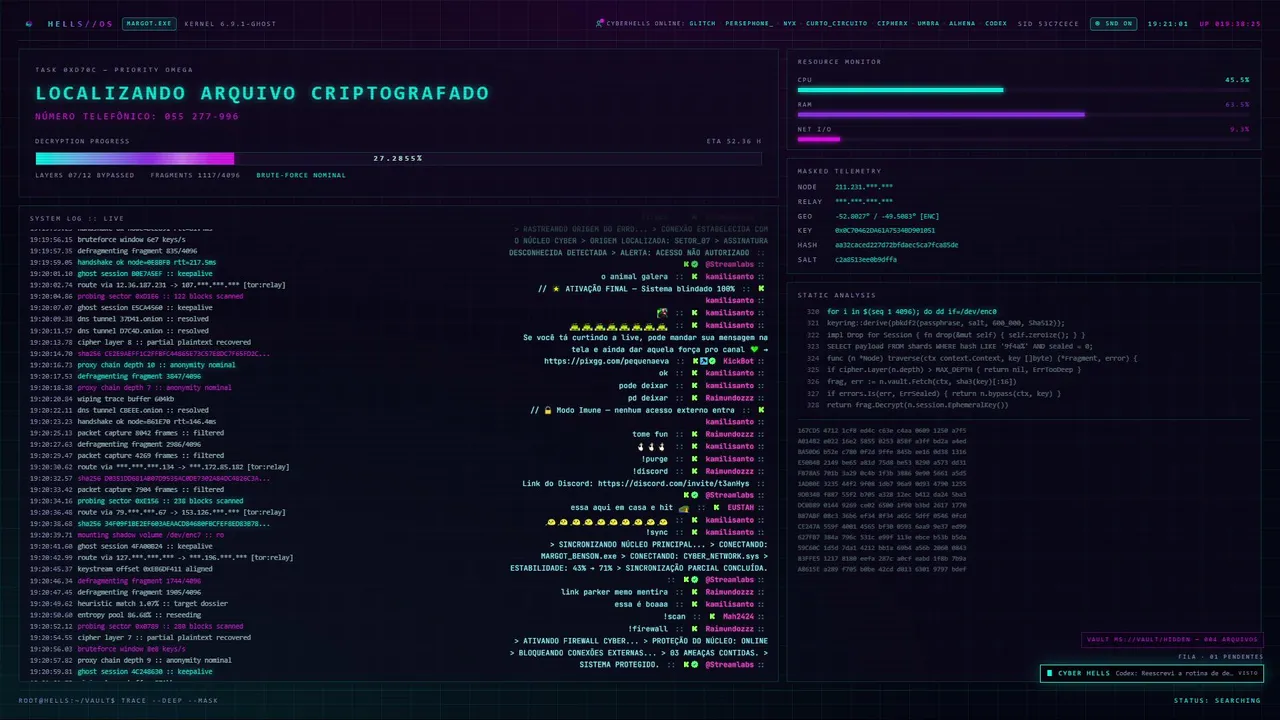Click FILA · 01 PENDENTES queue label
Image resolution: width=1280 pixels, height=720 pixels.
click(x=1220, y=656)
